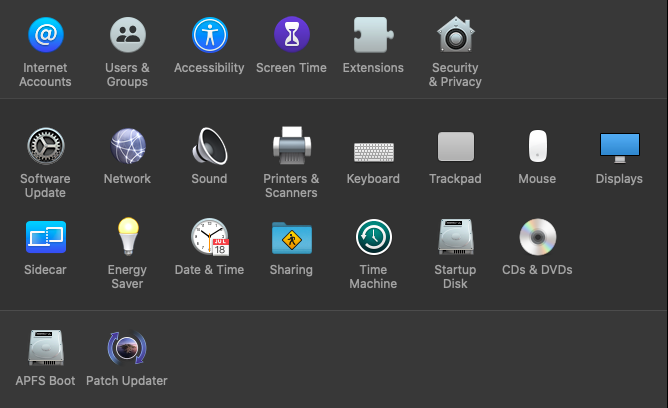Open Printers & Scanners pane
668x408 pixels.
point(292,145)
